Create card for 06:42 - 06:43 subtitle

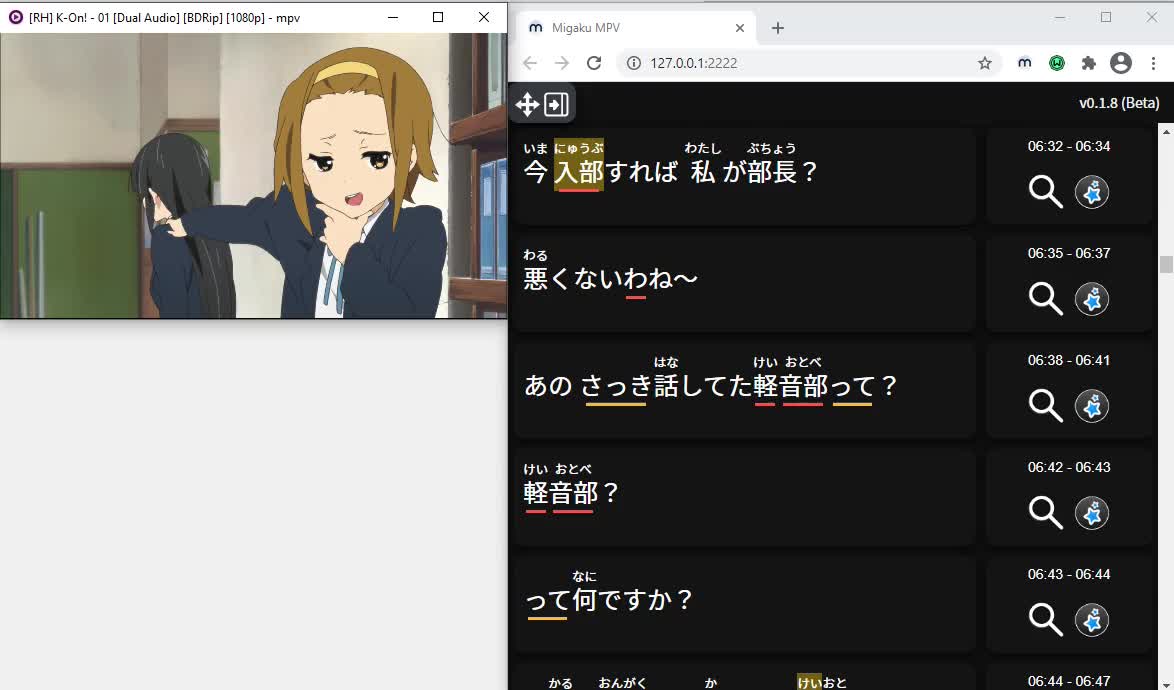(1092, 513)
